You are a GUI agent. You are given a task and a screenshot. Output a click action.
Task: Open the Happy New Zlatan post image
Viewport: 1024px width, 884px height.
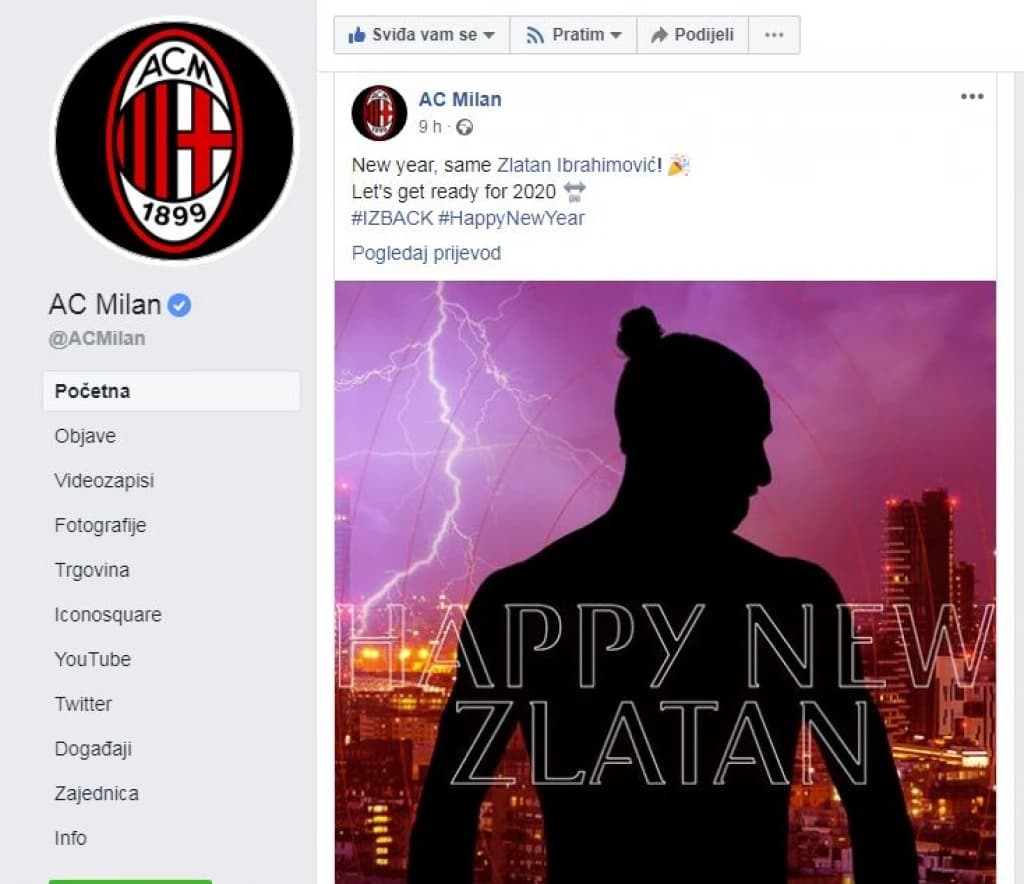pos(665,582)
